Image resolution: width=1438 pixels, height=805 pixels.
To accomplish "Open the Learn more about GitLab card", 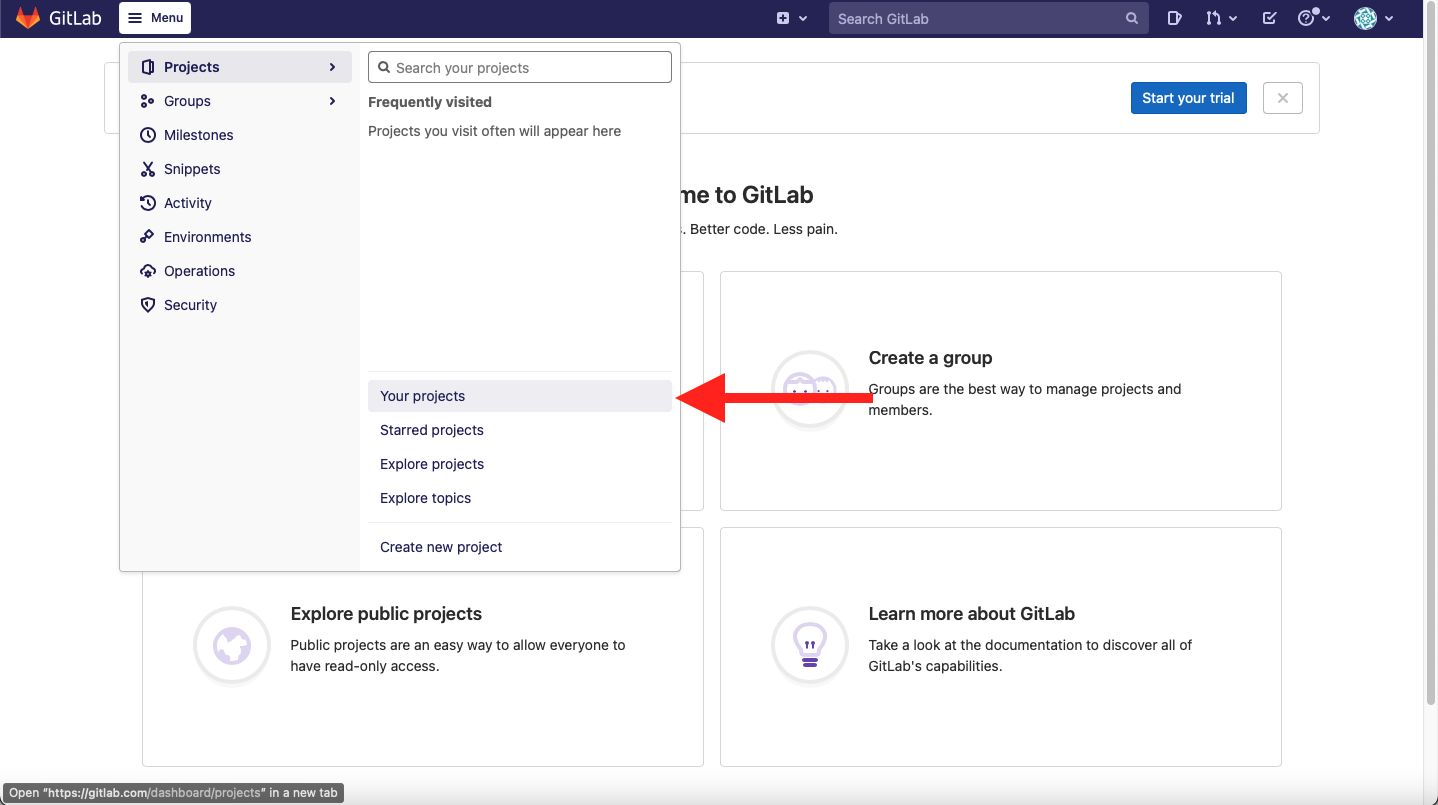I will click(1001, 646).
